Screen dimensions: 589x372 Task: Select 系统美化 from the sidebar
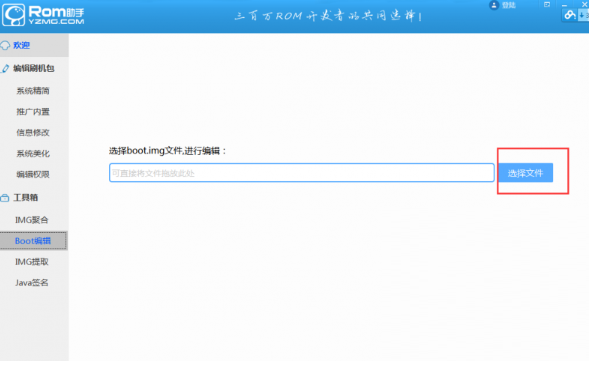click(33, 154)
